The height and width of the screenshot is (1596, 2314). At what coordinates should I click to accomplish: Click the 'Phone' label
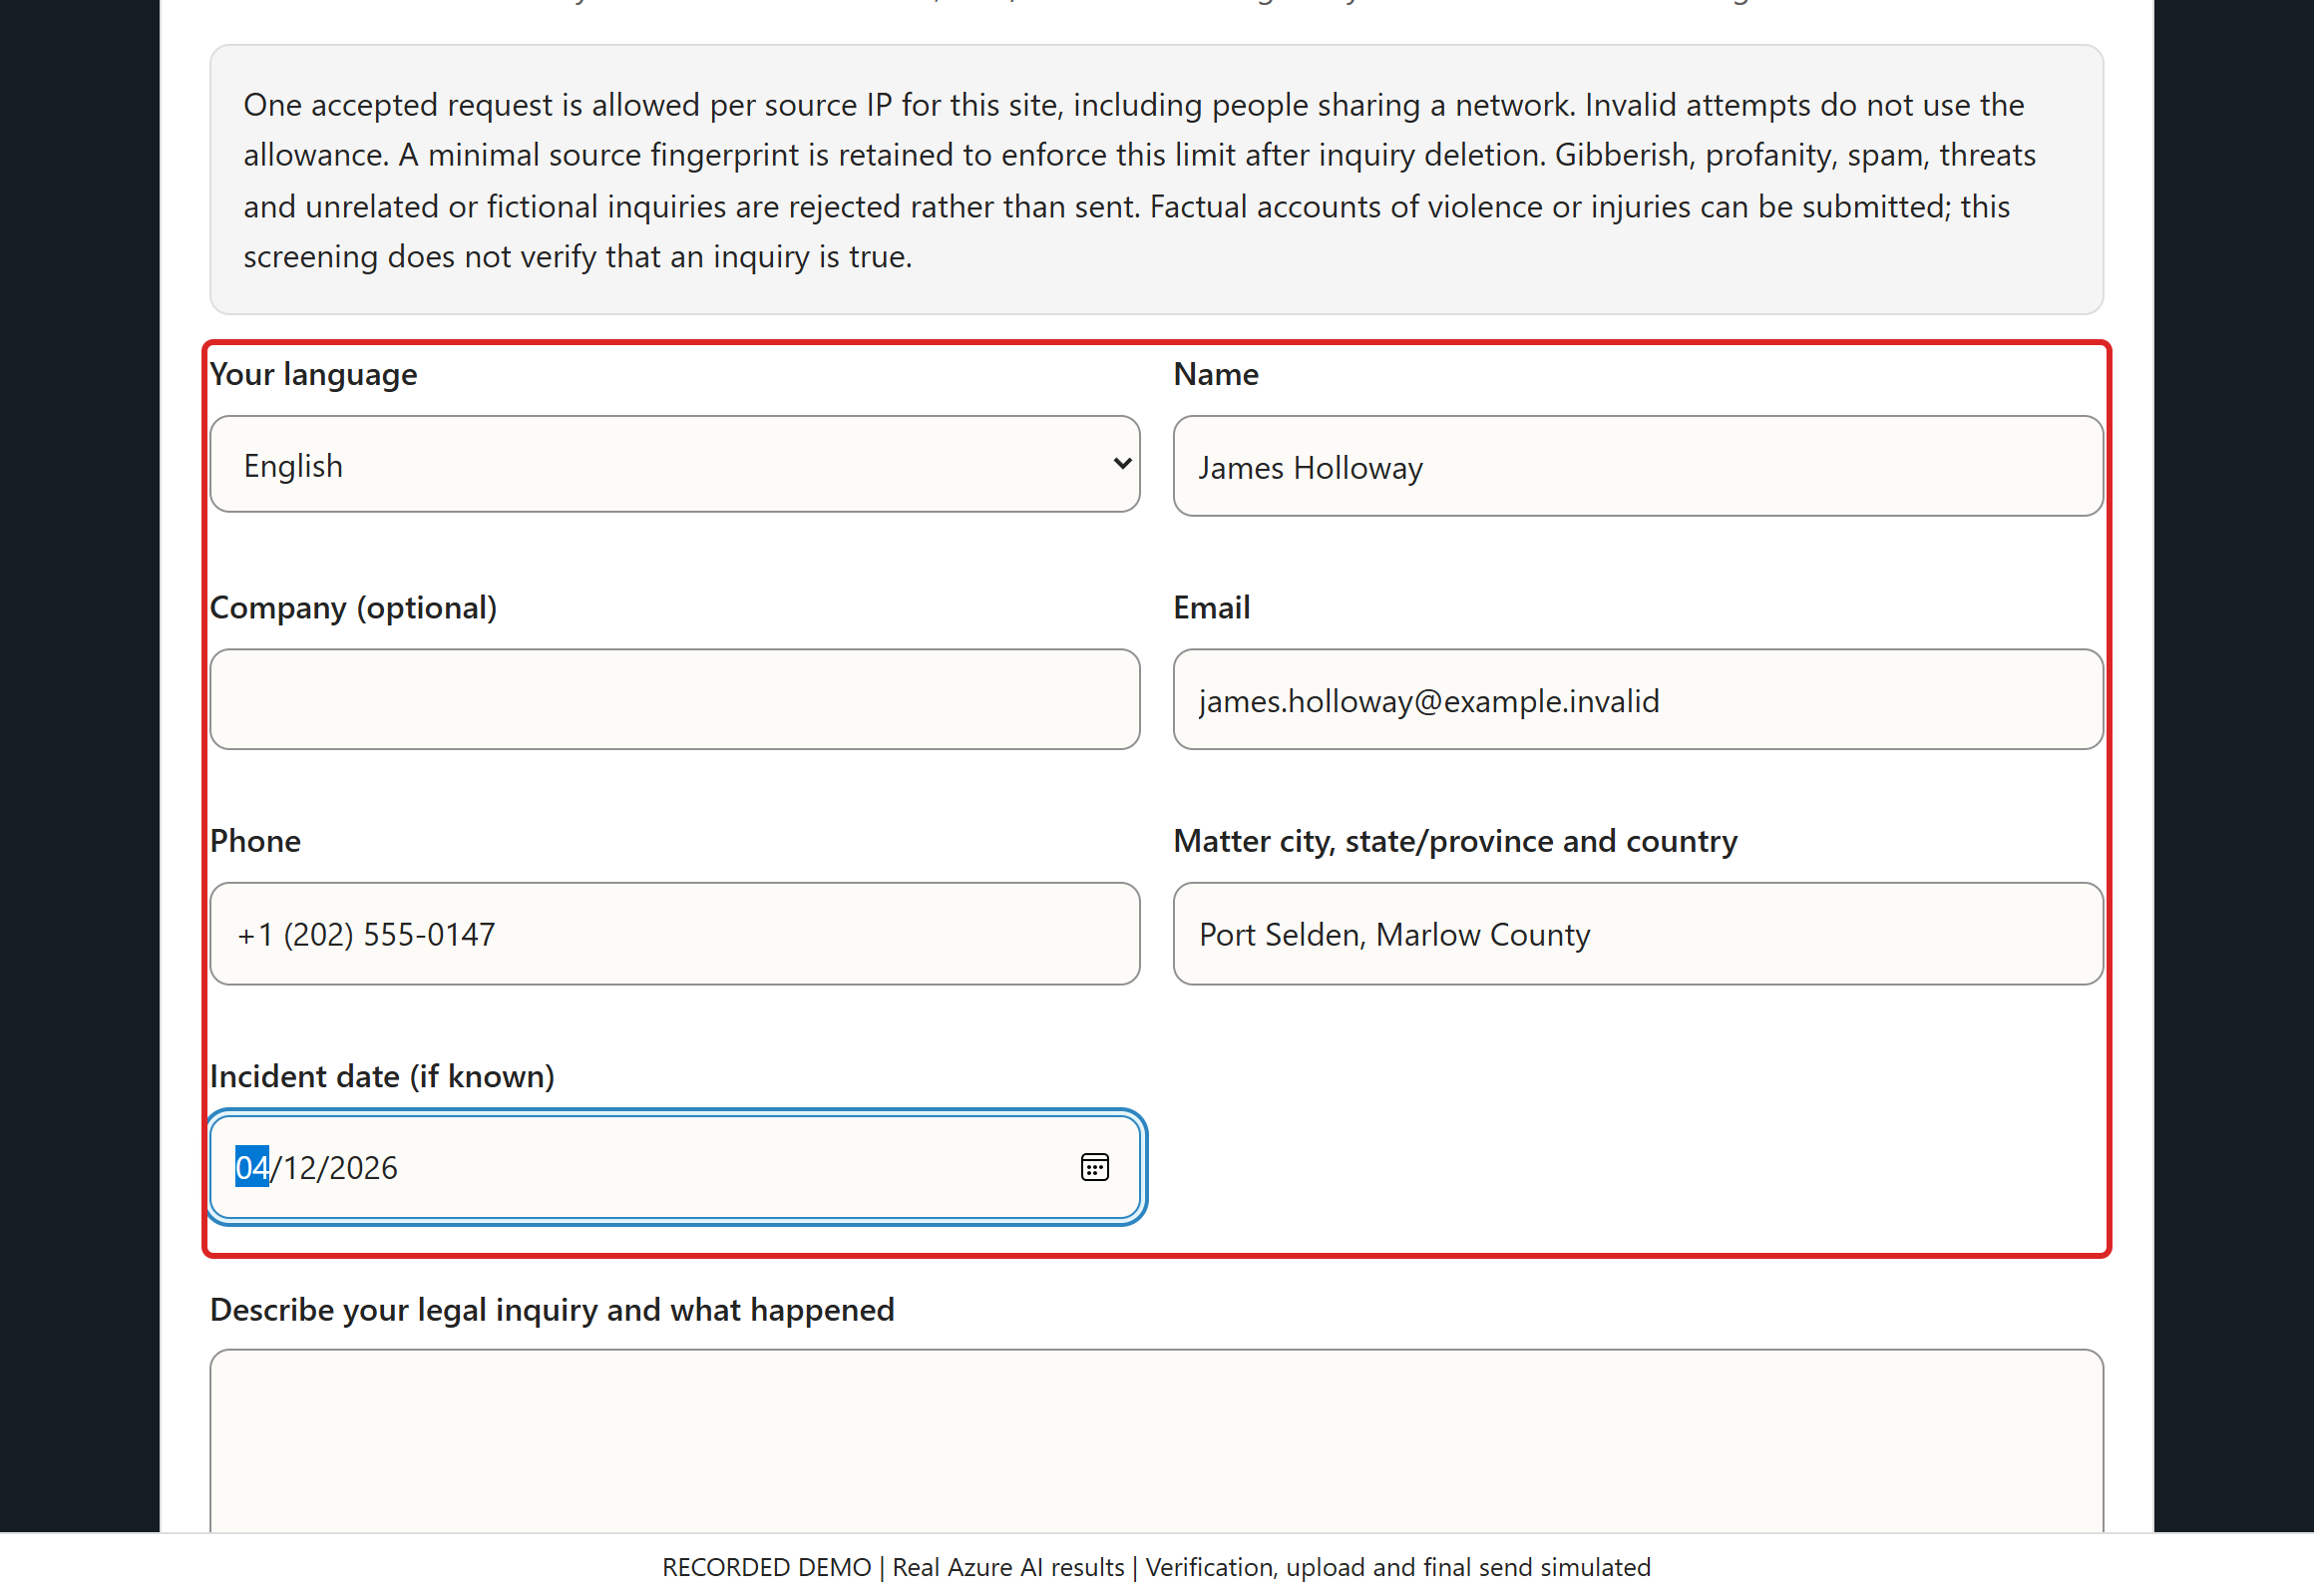click(x=255, y=841)
